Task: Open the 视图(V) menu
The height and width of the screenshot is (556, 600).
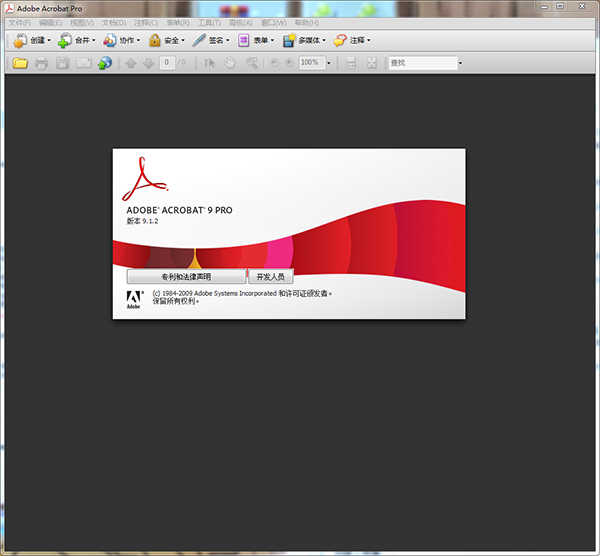Action: pyautogui.click(x=82, y=23)
